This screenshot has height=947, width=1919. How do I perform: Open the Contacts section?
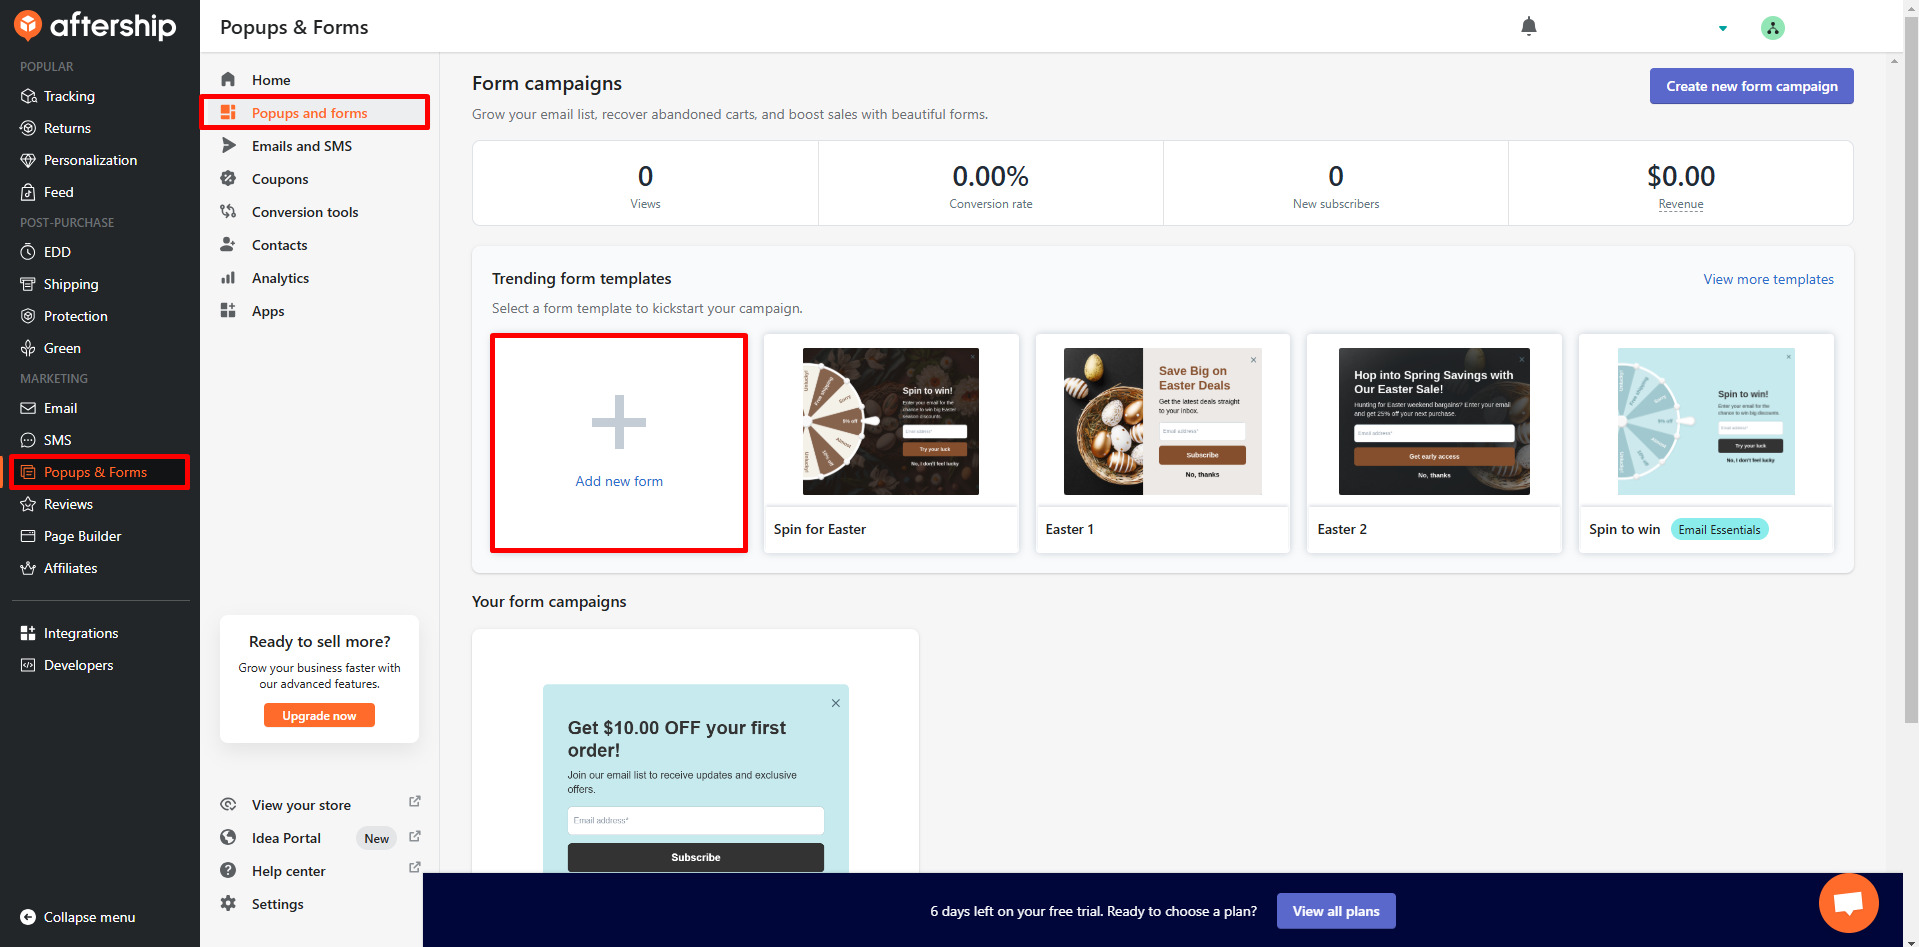tap(279, 245)
